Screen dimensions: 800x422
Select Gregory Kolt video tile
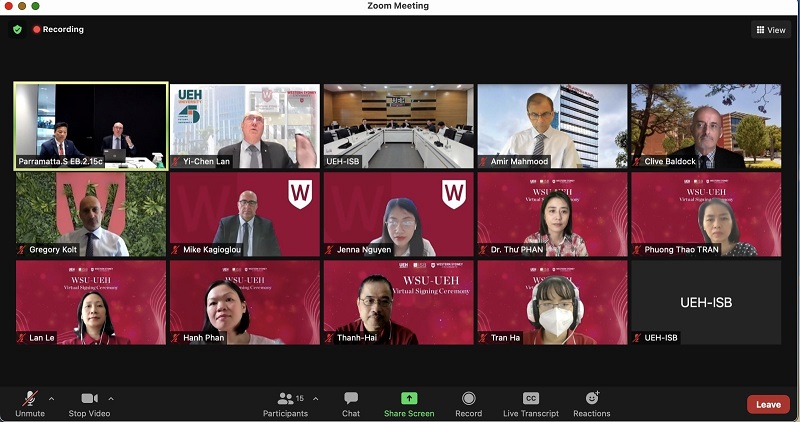pos(91,214)
